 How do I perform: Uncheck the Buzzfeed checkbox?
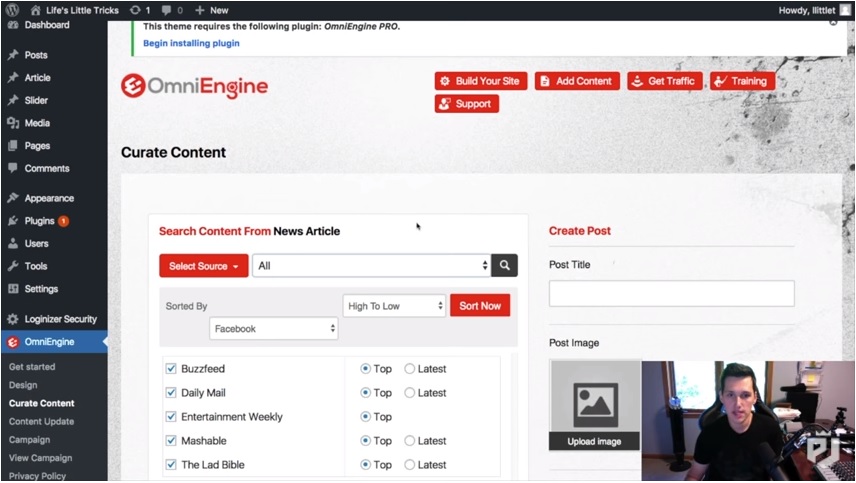click(x=171, y=368)
